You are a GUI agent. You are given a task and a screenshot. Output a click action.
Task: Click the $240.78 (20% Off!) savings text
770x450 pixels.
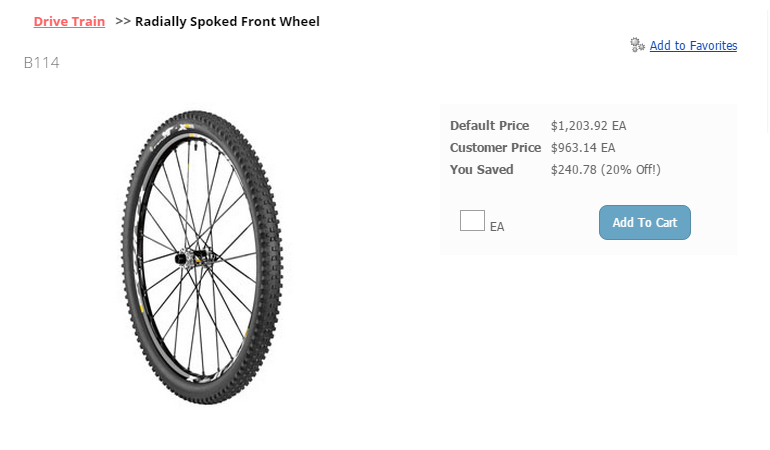[x=605, y=170]
